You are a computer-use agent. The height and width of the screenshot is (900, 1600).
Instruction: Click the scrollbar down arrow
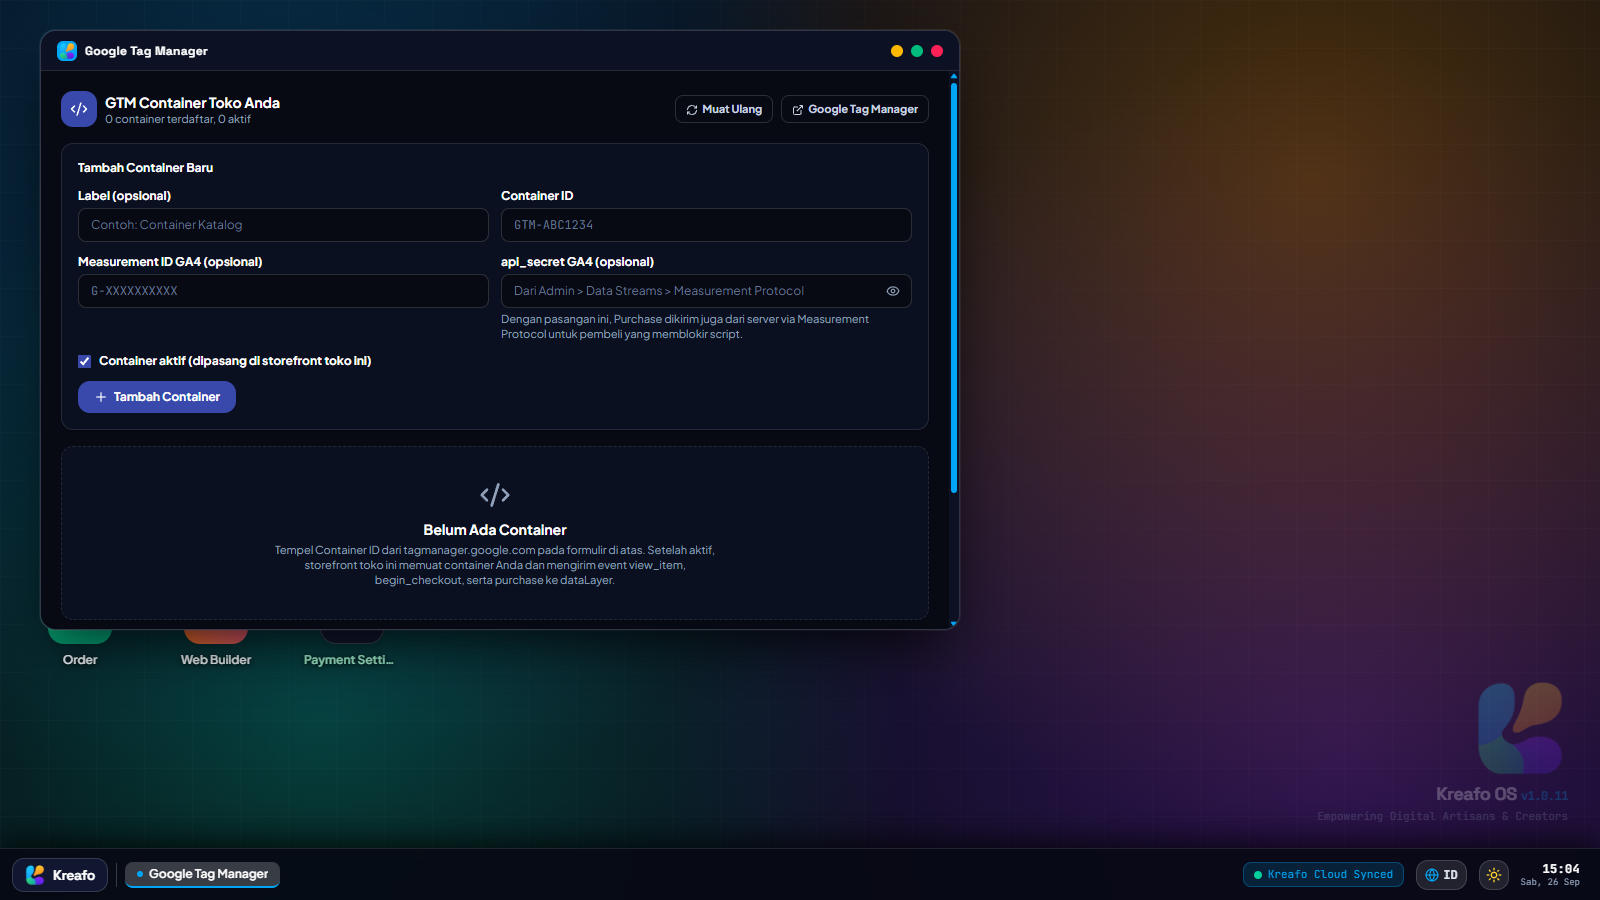coord(954,624)
